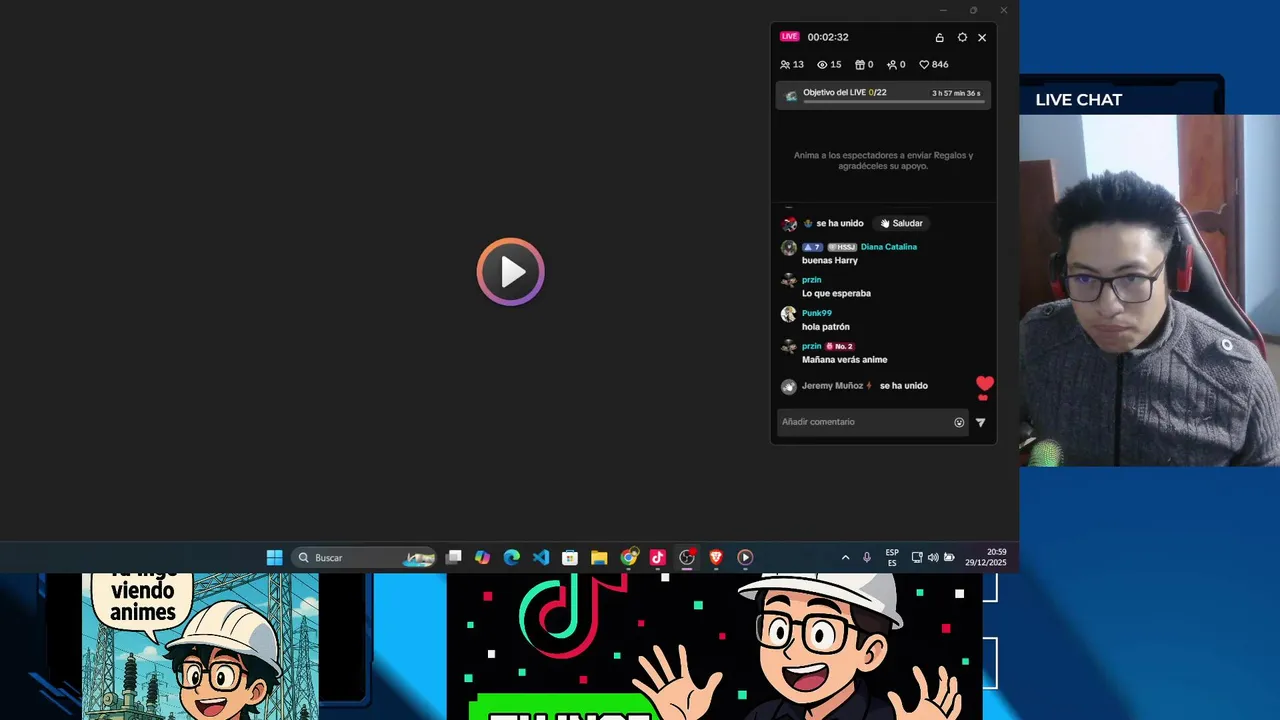Screen dimensions: 1280x720
Task: Open Punk99's username in chat
Action: 816,313
